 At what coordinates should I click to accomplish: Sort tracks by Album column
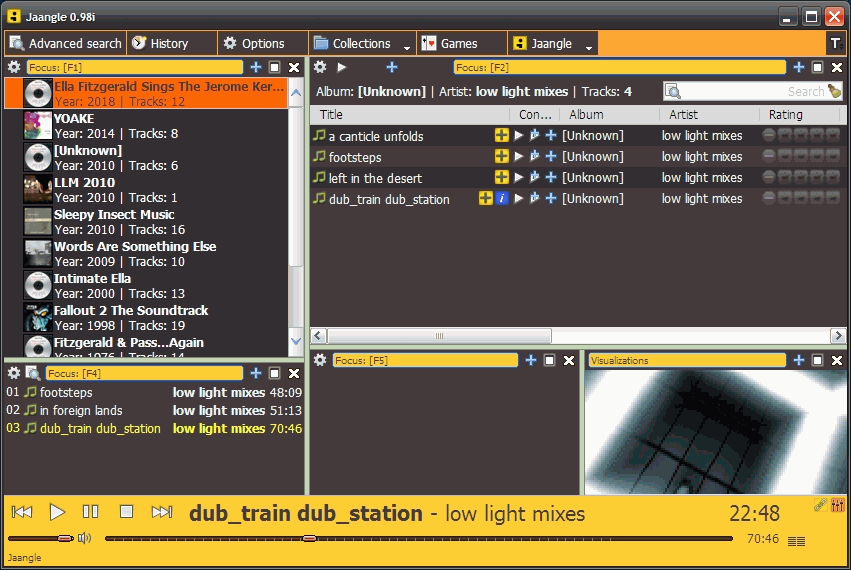click(x=611, y=115)
